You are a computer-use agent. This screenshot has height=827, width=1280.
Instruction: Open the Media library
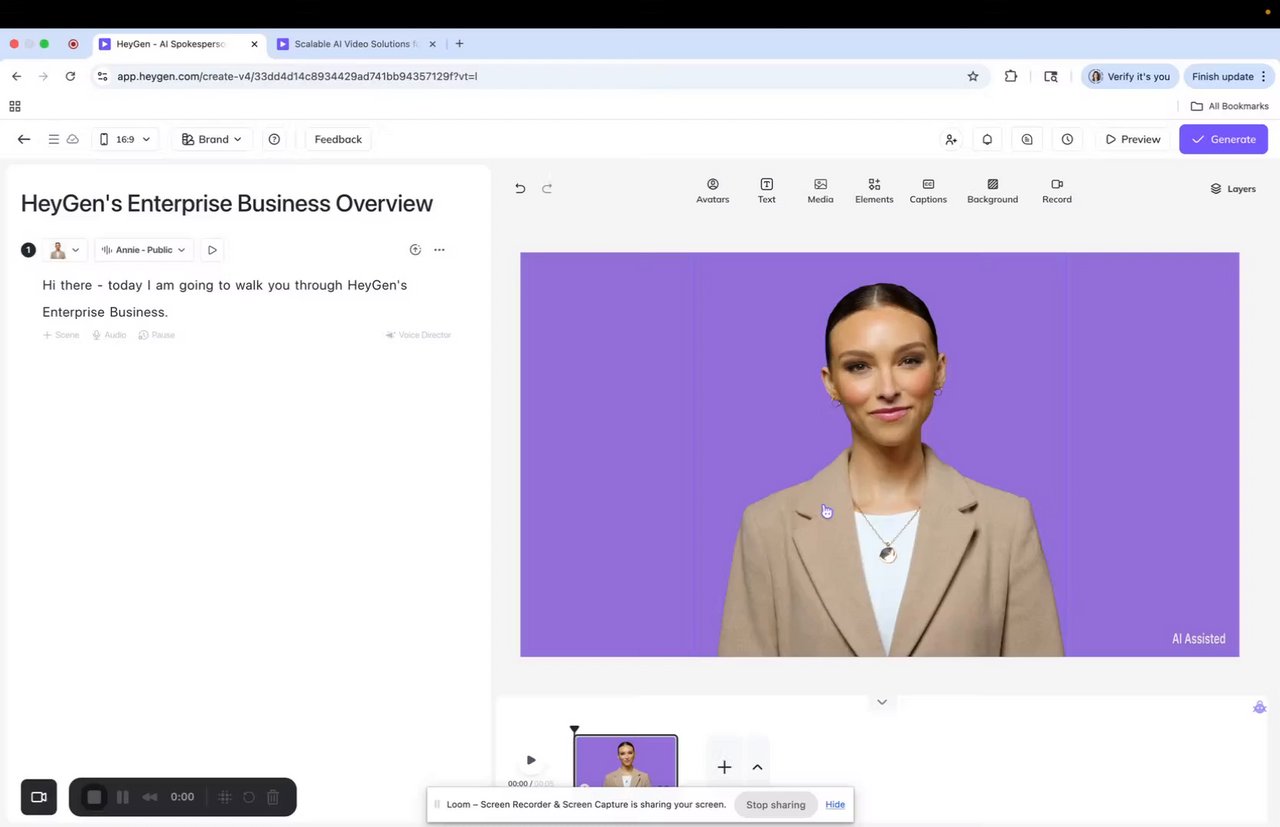coord(820,191)
